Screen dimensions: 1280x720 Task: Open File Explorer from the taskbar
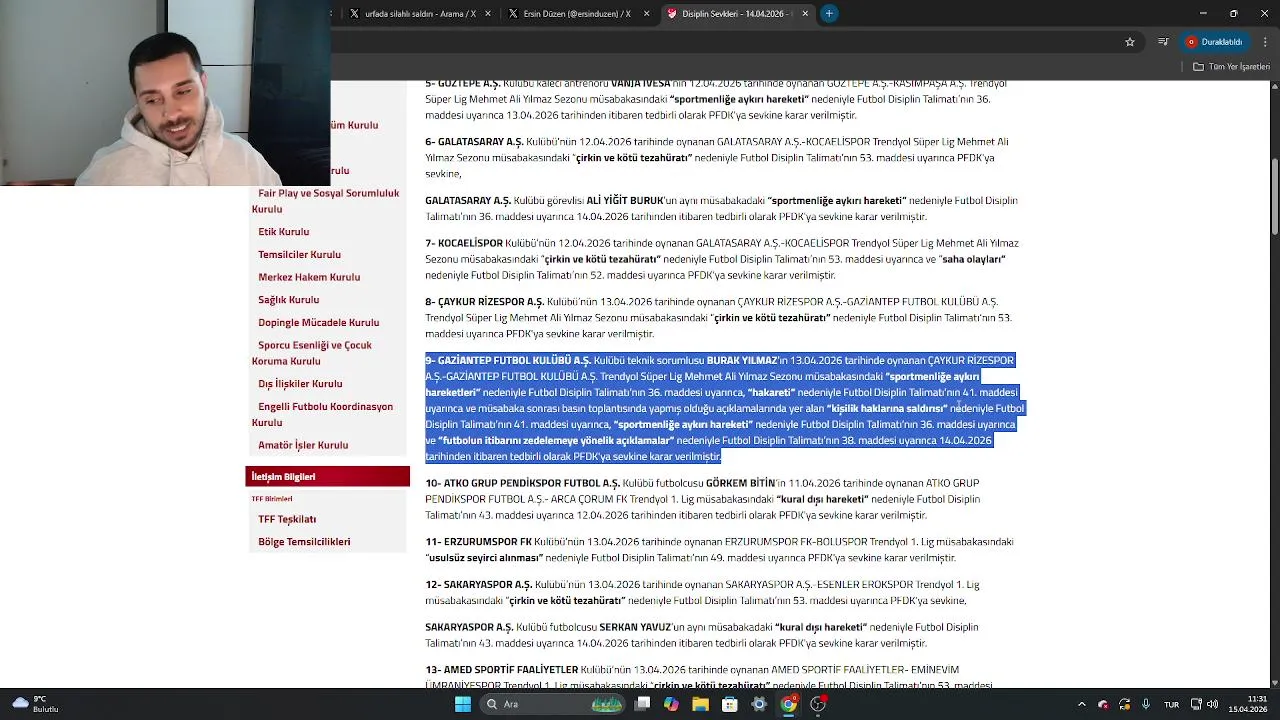[700, 704]
